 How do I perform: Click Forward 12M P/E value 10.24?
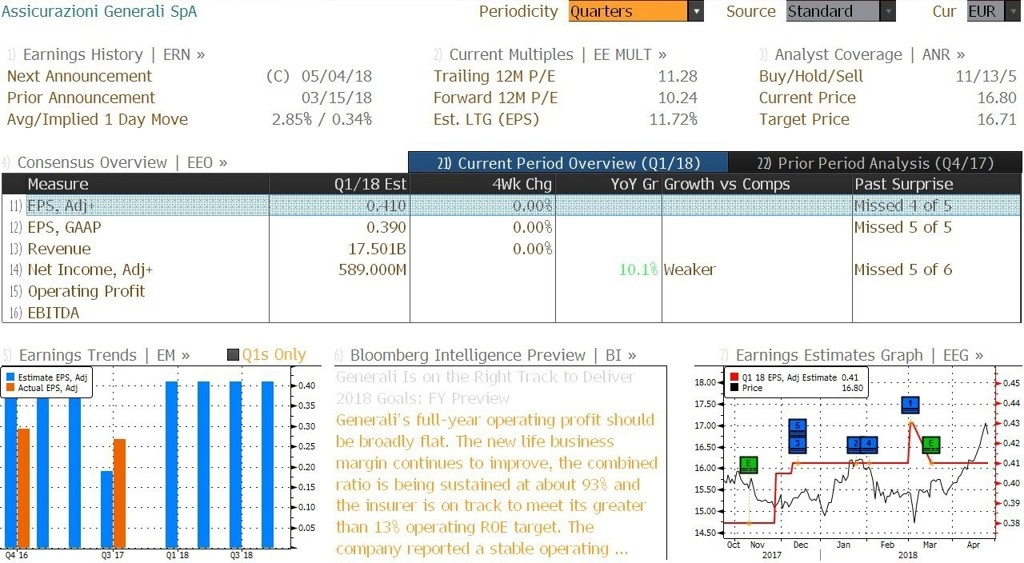tap(678, 98)
